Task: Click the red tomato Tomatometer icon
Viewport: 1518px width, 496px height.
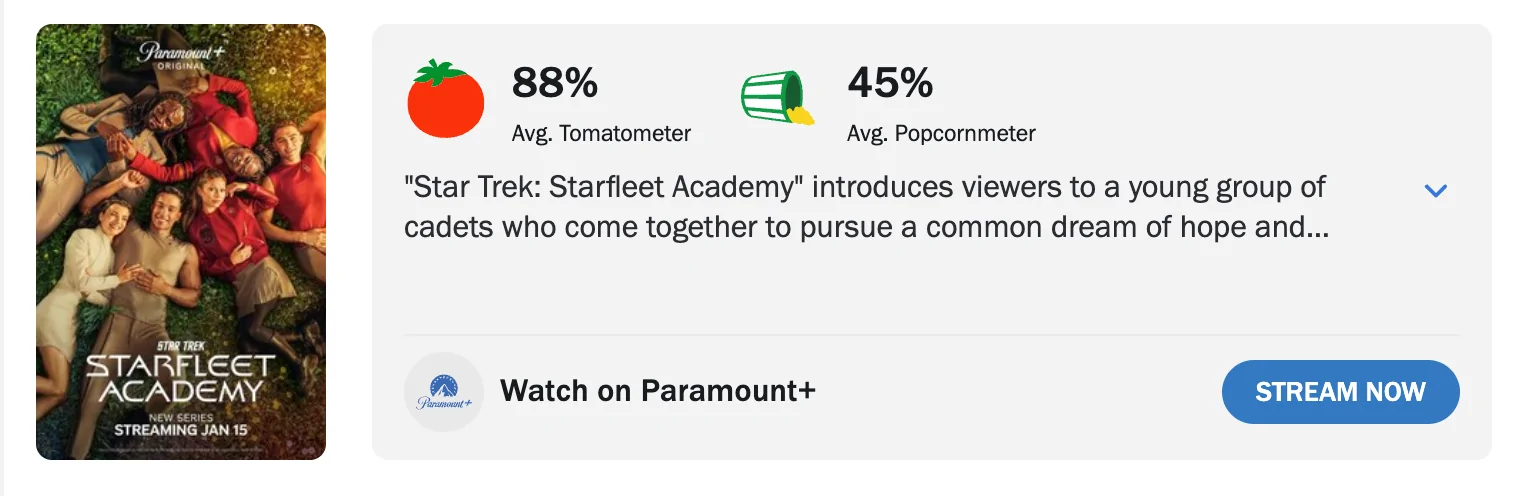Action: (x=445, y=102)
